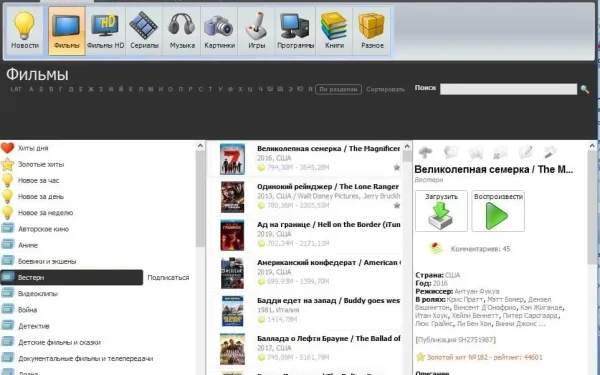
Task: Open the Фильмы HD category
Action: point(105,31)
